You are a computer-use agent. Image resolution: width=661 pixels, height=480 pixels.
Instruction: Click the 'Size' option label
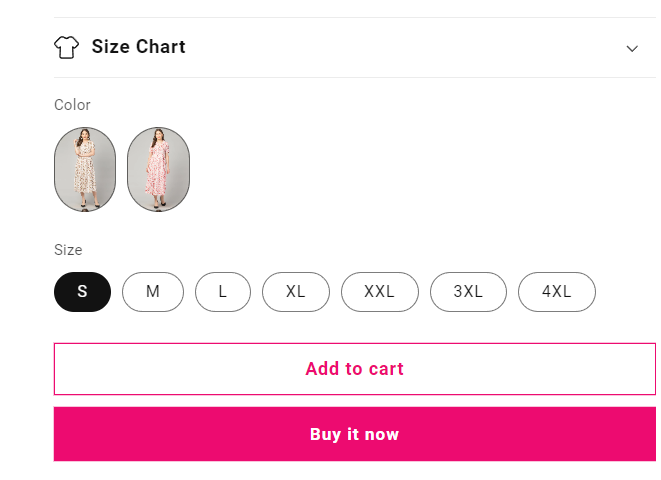68,250
